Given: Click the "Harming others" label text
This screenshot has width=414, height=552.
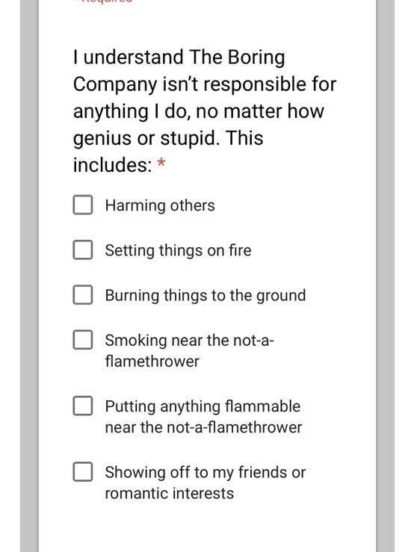Looking at the screenshot, I should (x=160, y=206).
